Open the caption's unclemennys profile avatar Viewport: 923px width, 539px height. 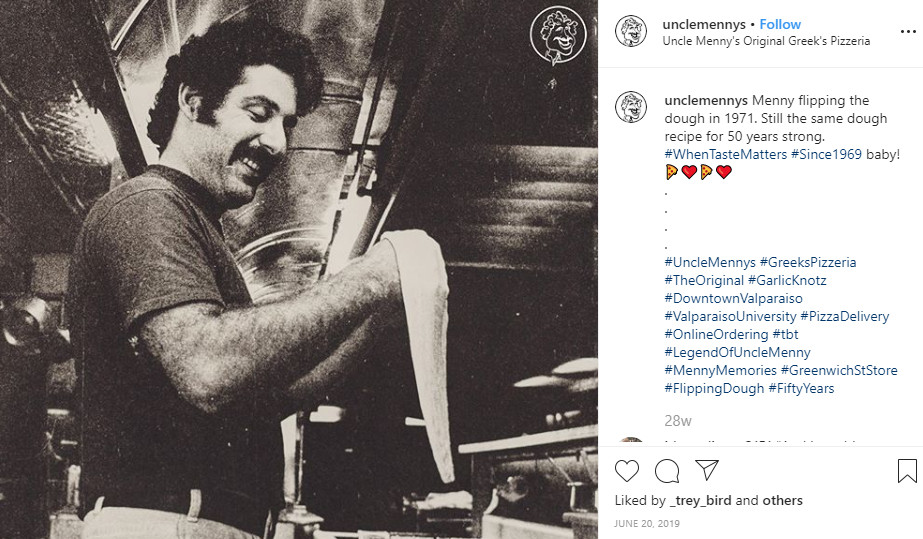630,107
